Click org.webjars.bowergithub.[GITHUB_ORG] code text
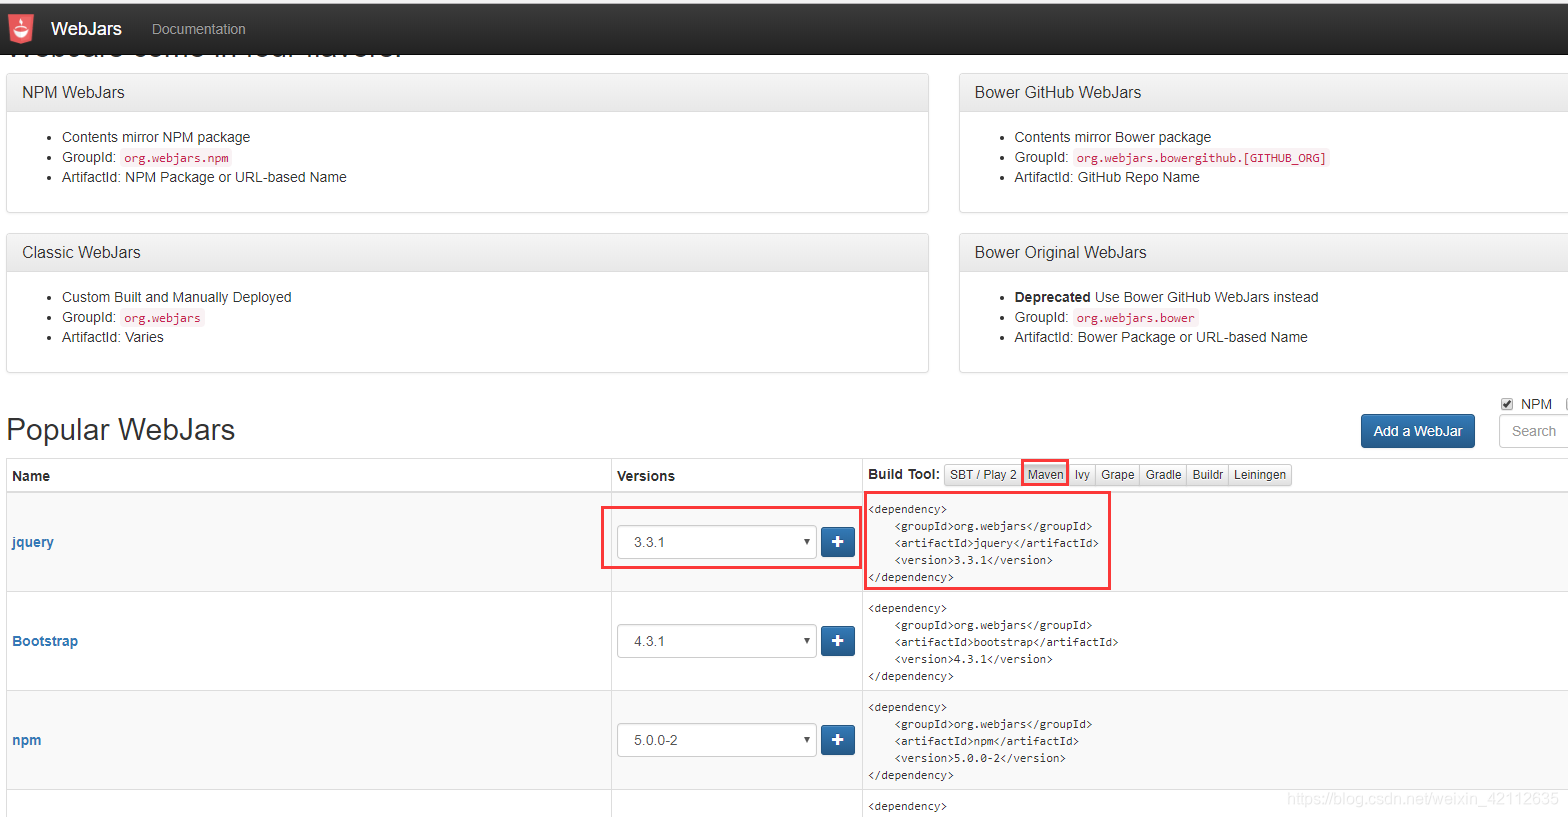The height and width of the screenshot is (817, 1568). (x=1201, y=158)
